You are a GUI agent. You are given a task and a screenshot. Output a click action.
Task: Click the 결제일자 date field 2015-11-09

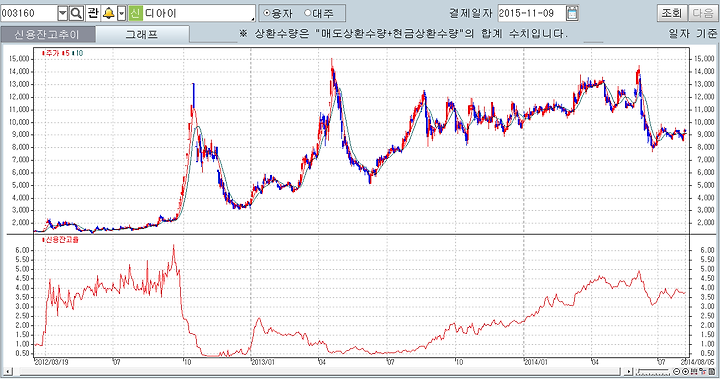[x=532, y=13]
